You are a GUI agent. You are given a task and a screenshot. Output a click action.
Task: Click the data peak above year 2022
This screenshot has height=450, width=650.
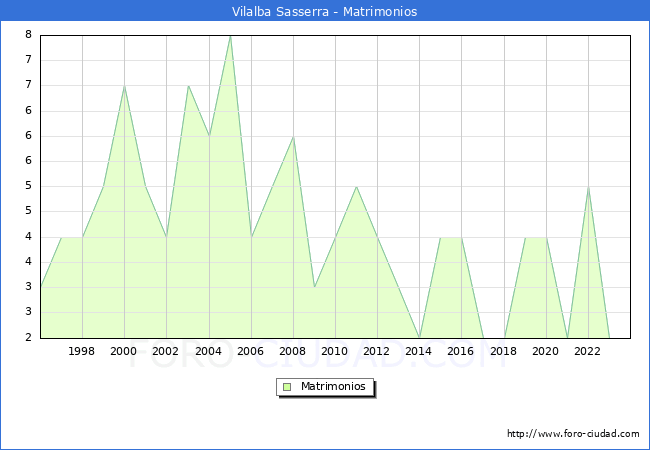(588, 187)
